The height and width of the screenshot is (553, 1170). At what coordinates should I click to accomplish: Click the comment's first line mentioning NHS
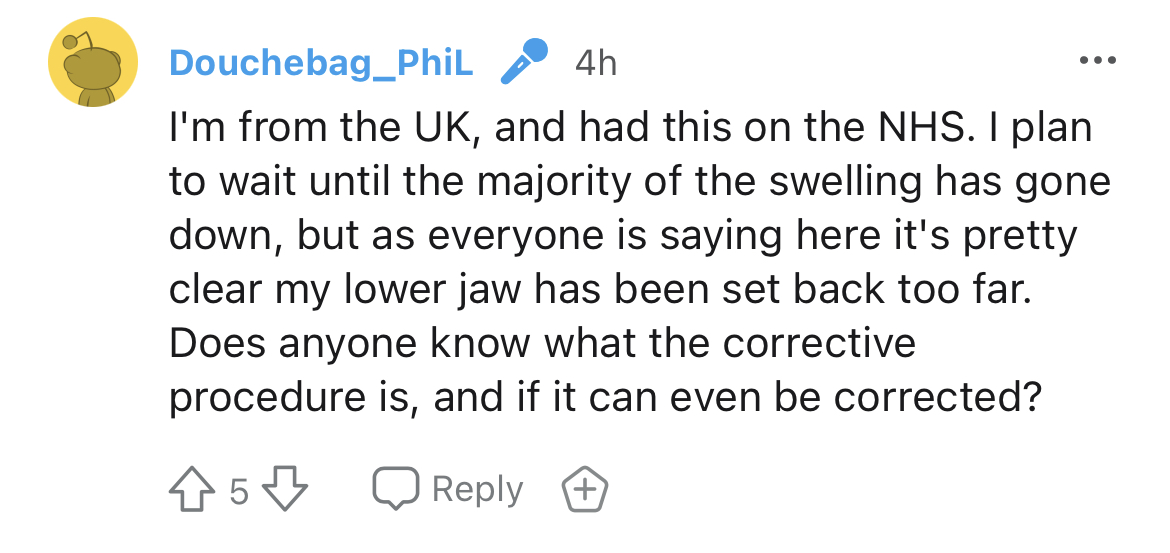630,128
